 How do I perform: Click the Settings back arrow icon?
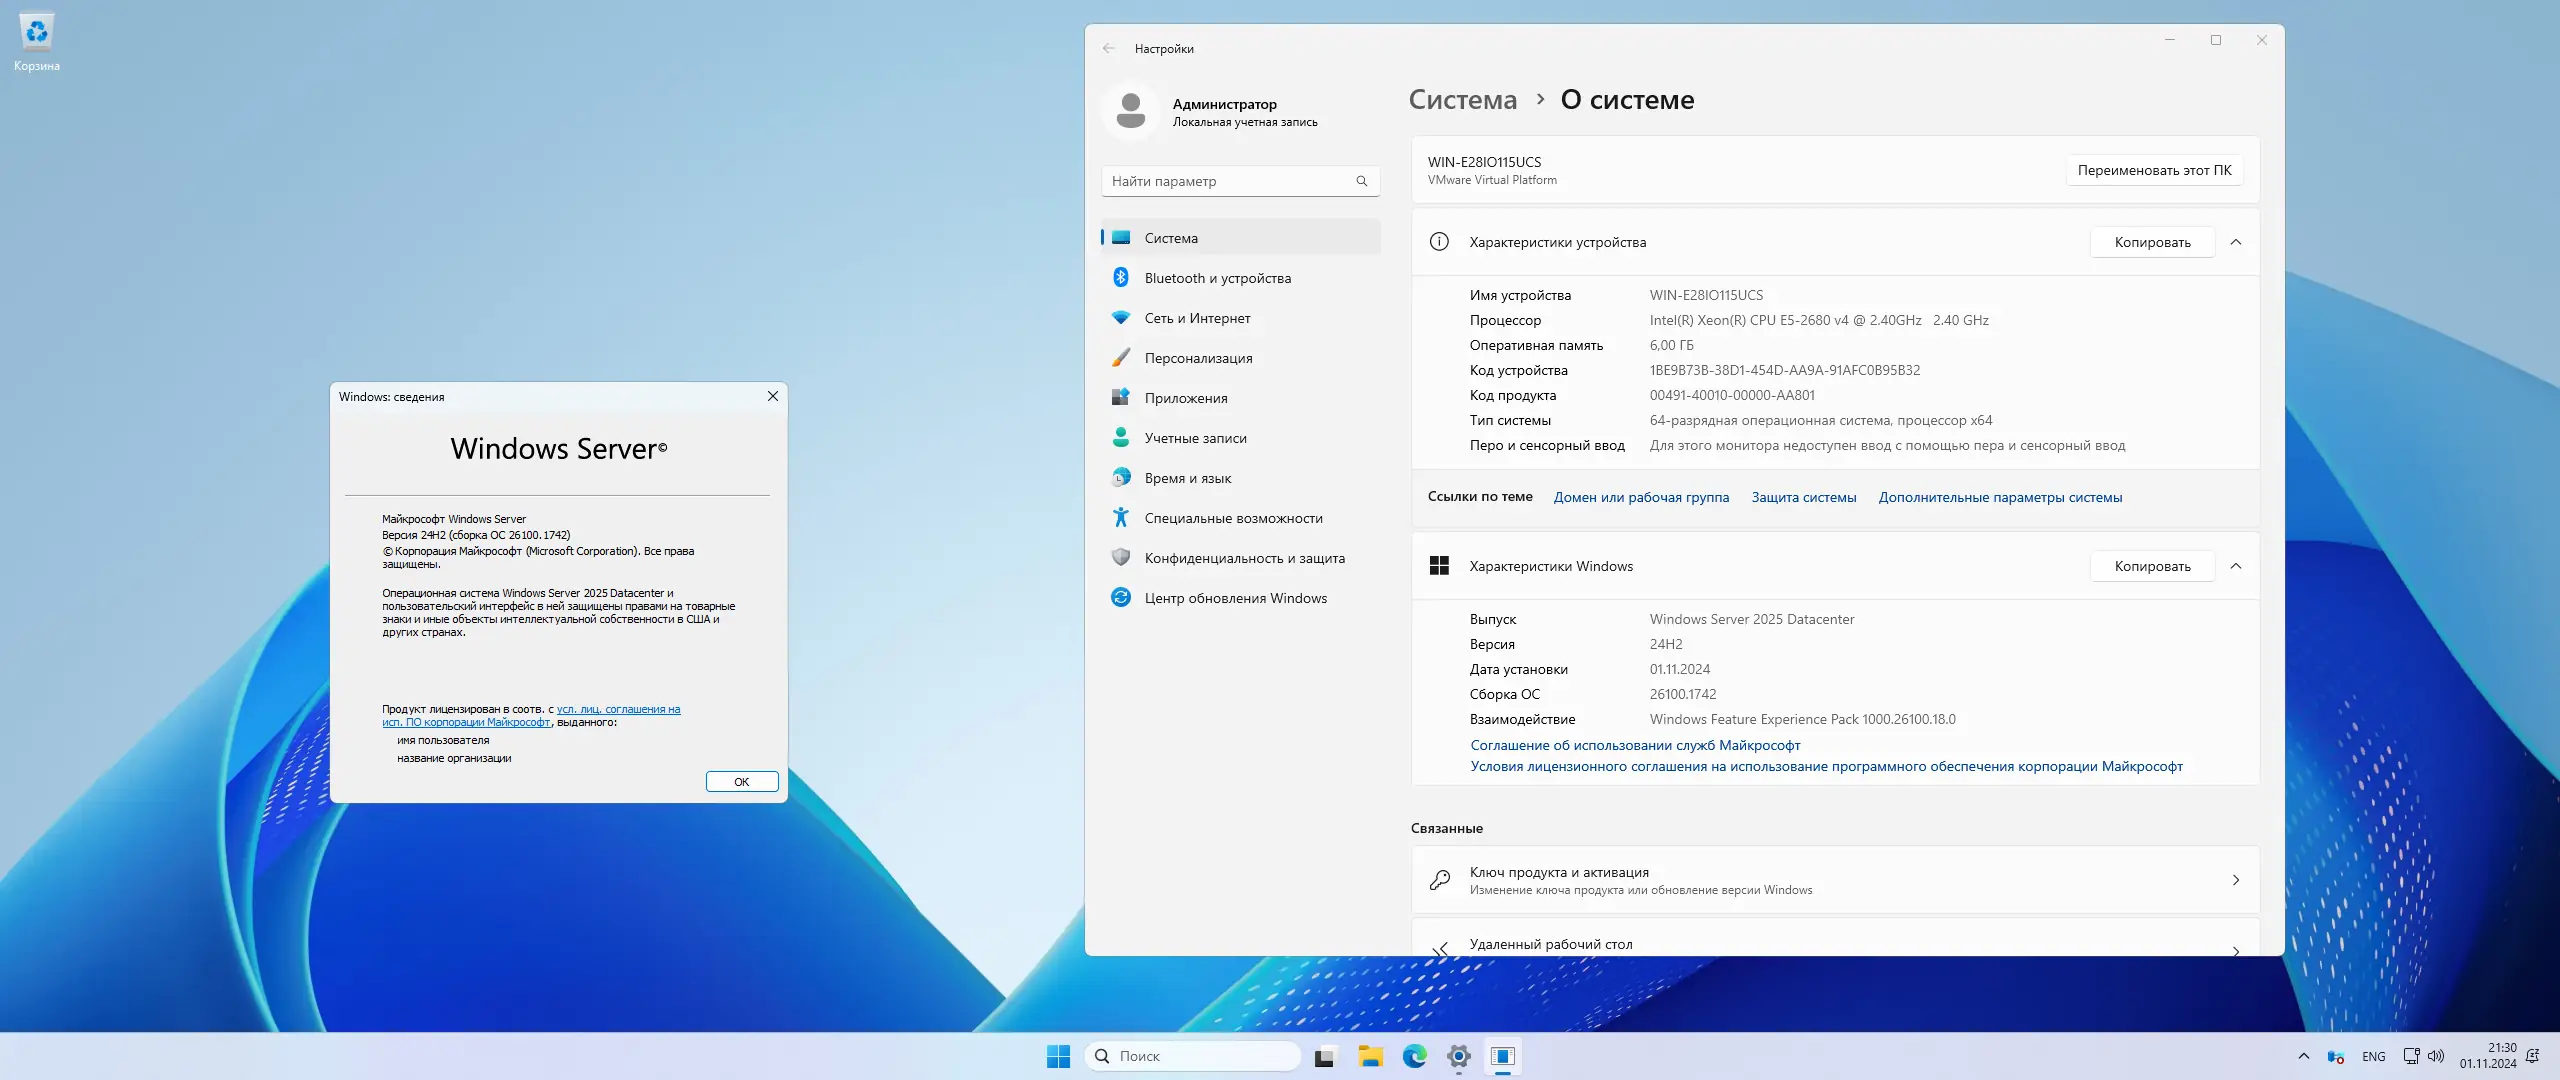(1108, 48)
